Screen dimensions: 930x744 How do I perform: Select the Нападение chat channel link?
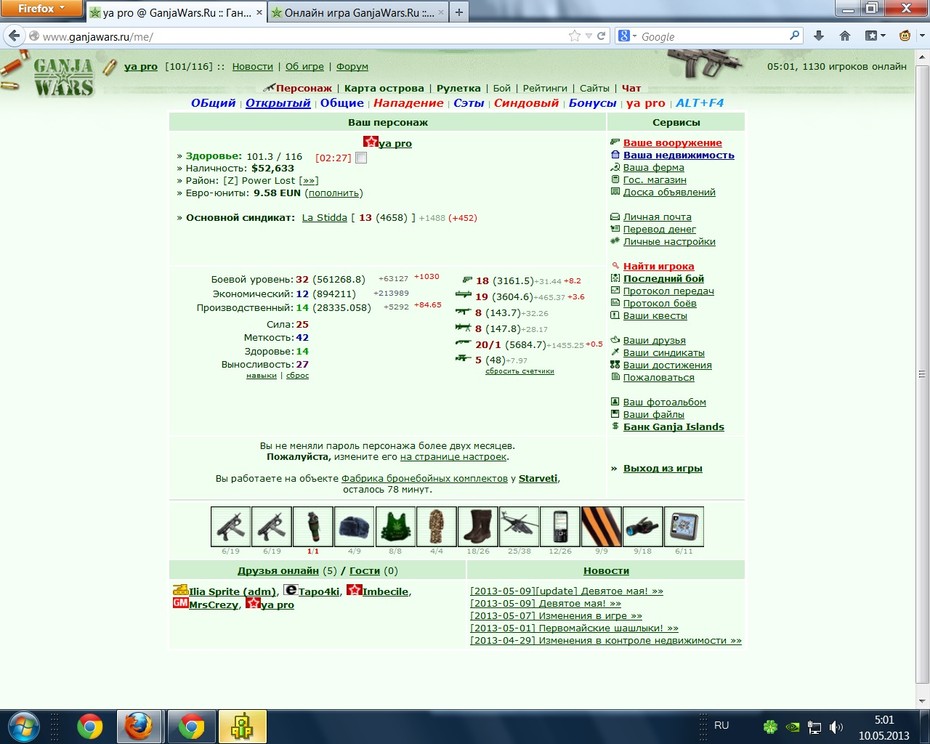[x=408, y=103]
